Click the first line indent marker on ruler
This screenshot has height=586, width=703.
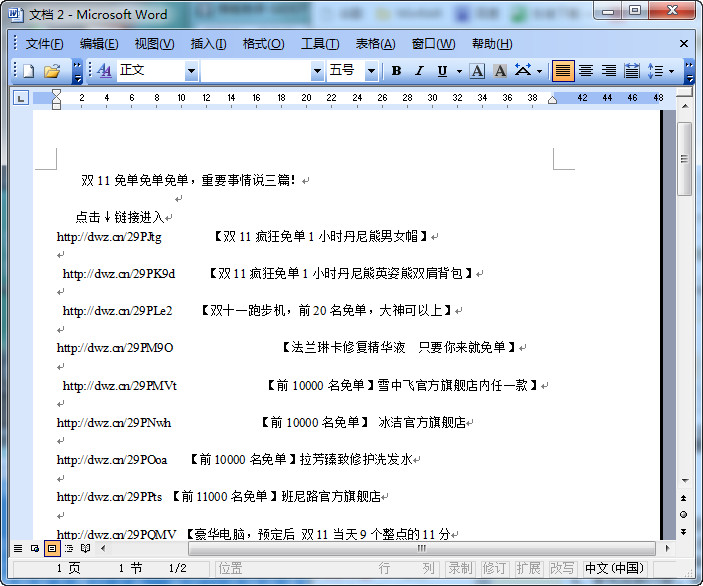tap(56, 94)
